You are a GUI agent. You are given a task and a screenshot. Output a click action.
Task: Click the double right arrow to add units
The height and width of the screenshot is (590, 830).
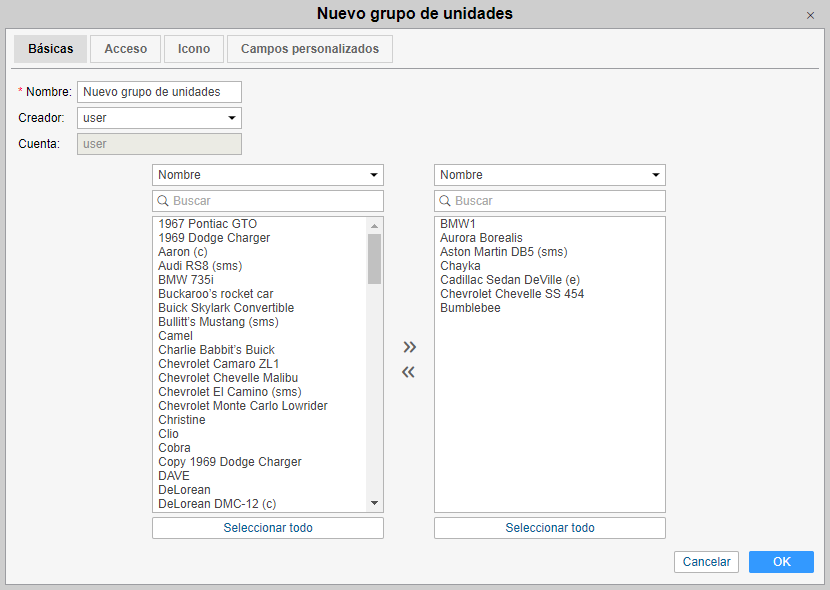pos(408,347)
